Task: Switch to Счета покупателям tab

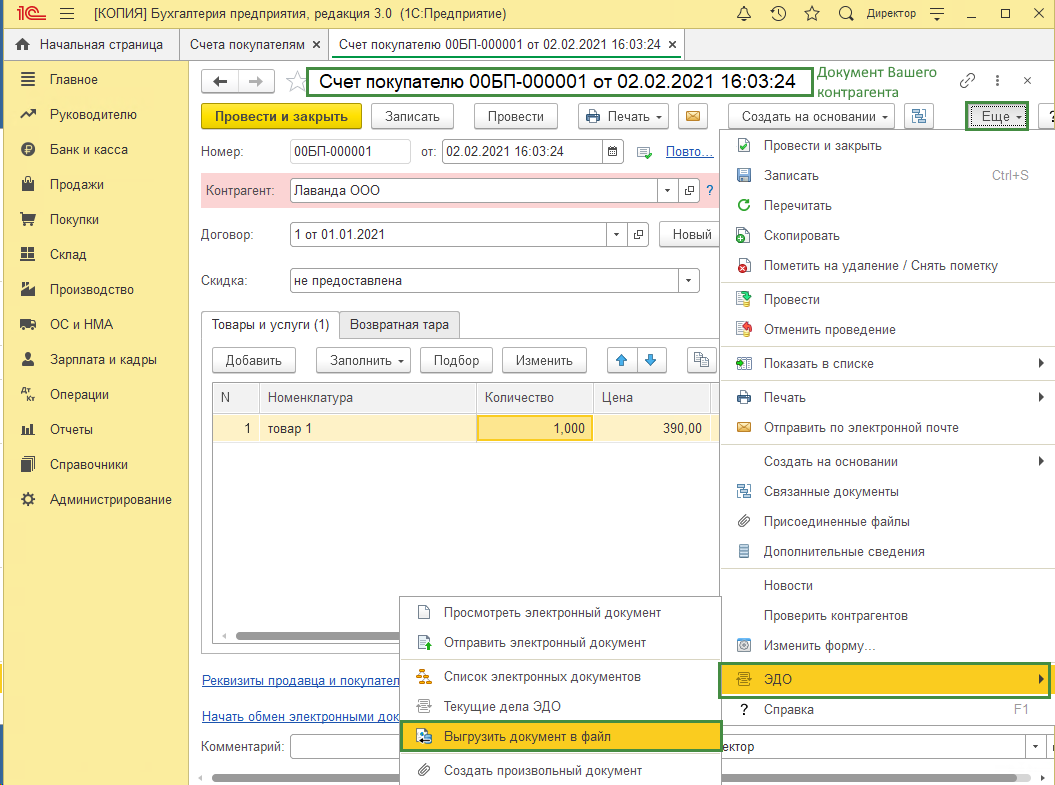Action: (247, 44)
